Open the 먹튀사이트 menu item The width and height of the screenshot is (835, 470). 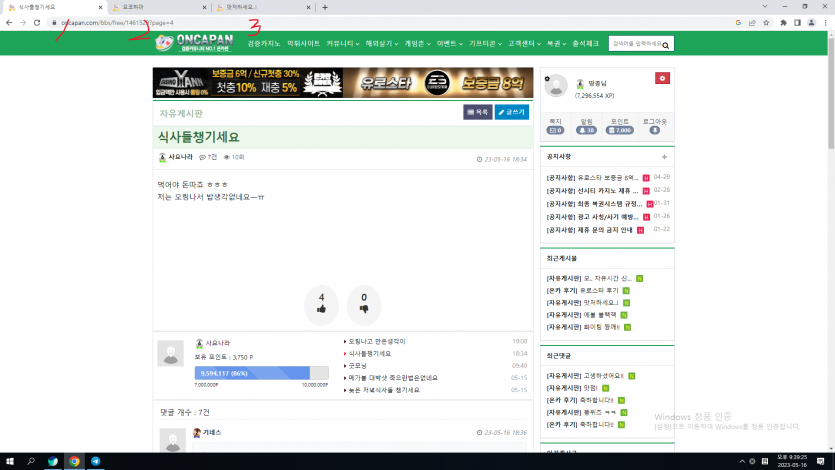304,44
